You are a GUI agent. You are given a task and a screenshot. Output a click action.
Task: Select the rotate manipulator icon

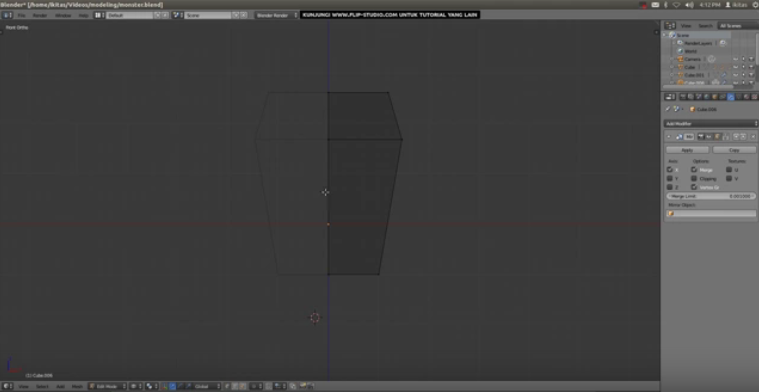[x=181, y=386]
